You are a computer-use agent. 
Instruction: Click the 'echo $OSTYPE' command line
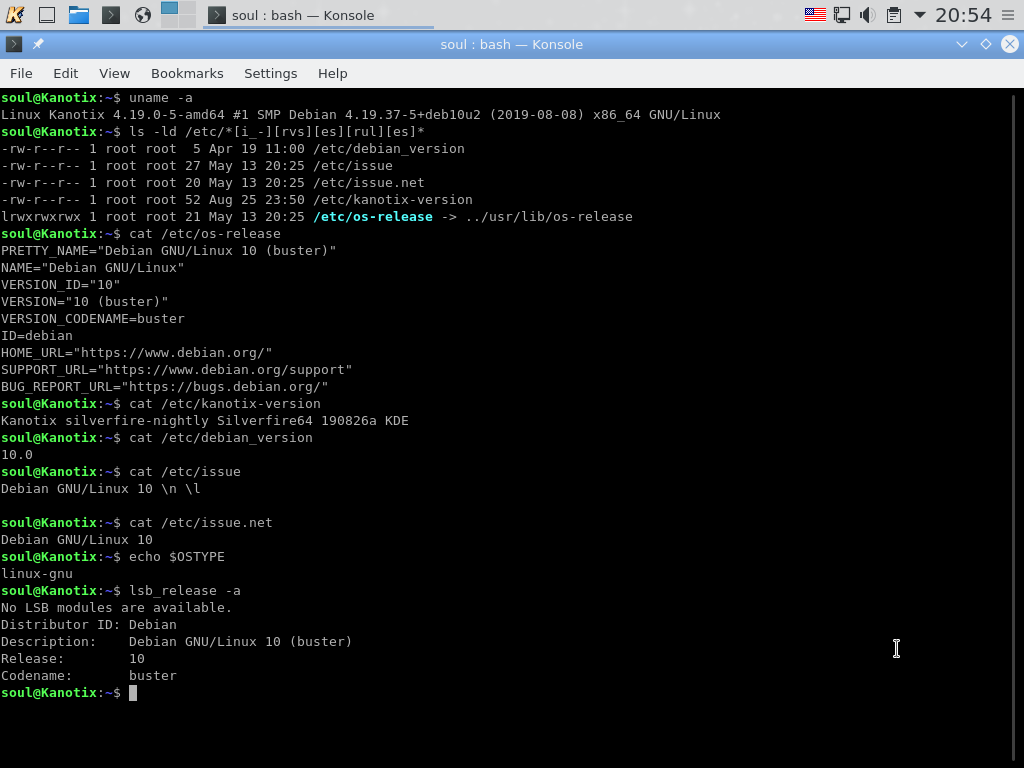point(112,556)
